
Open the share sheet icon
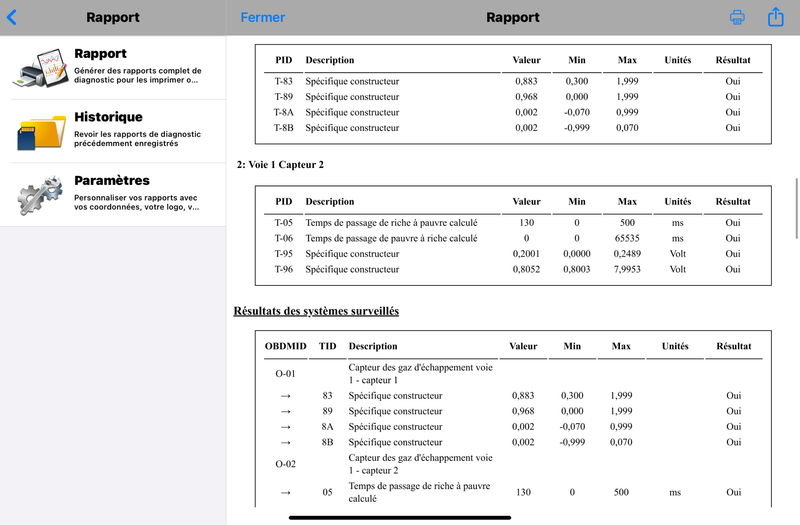coord(776,17)
